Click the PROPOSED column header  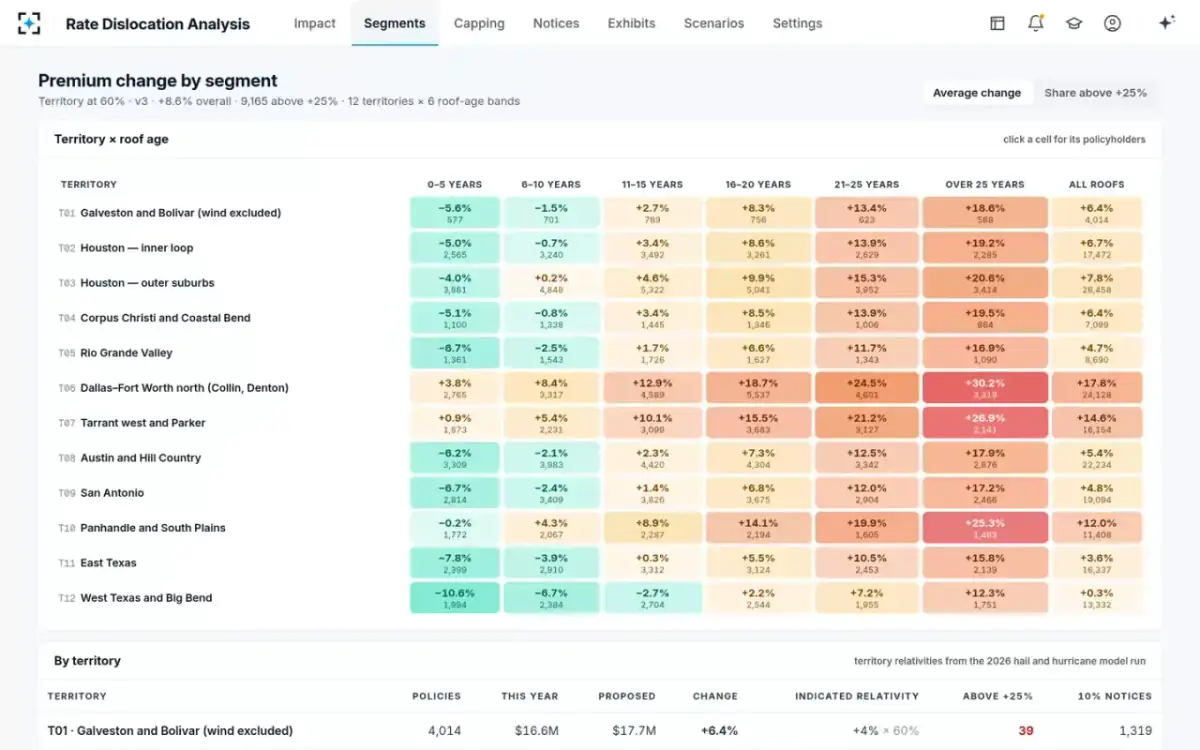pos(627,696)
